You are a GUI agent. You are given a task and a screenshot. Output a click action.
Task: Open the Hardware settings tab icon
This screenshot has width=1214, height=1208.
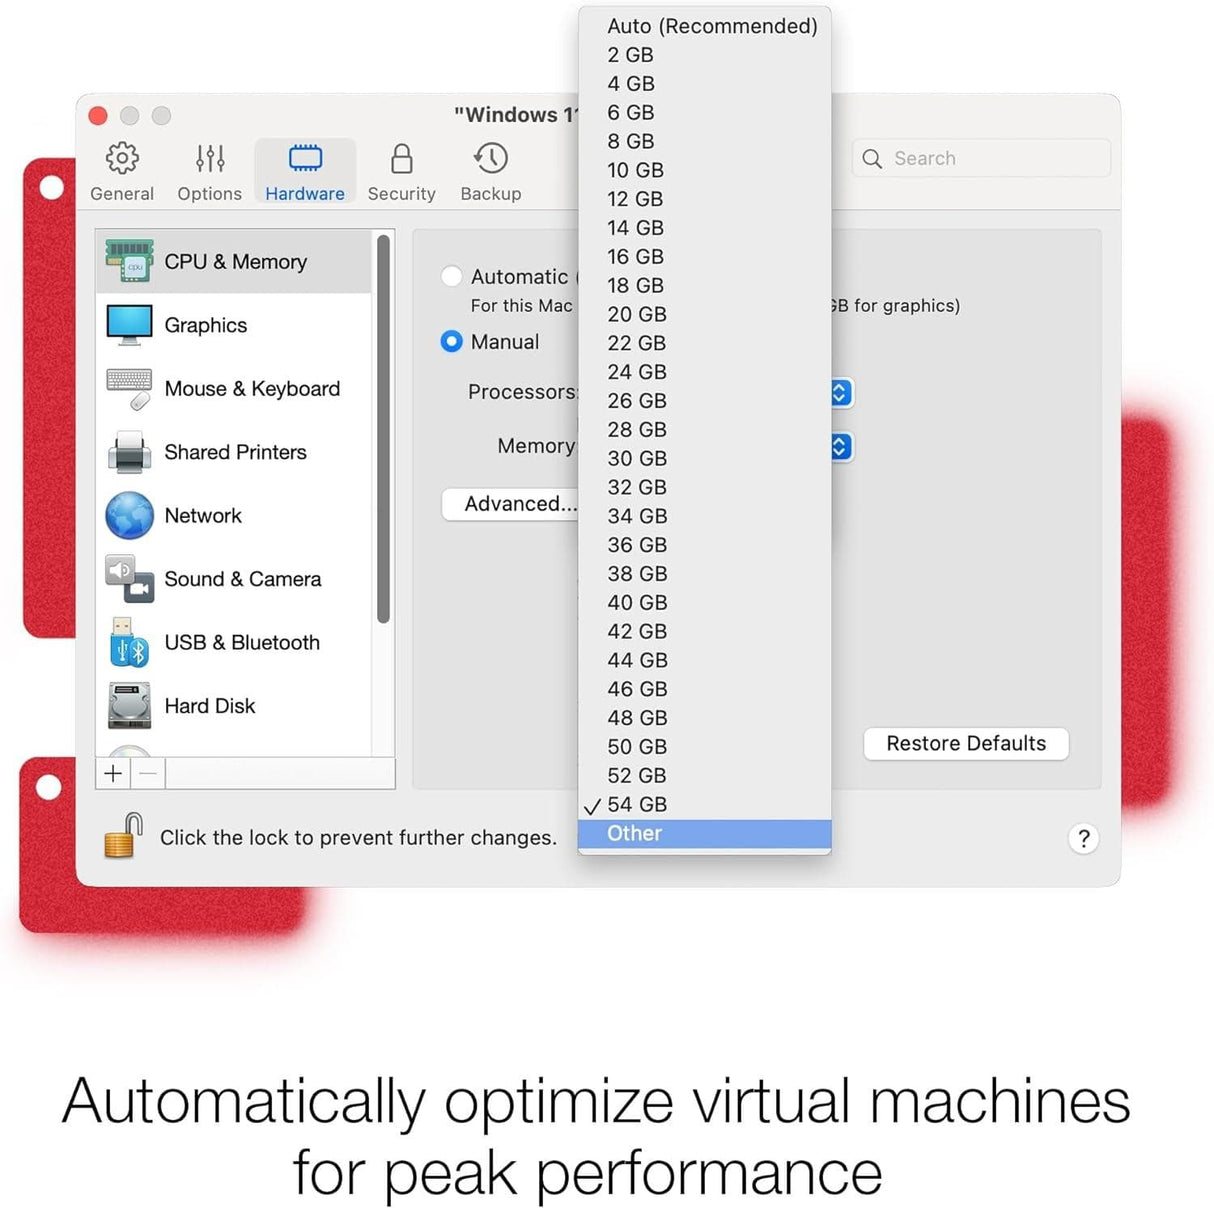(304, 170)
